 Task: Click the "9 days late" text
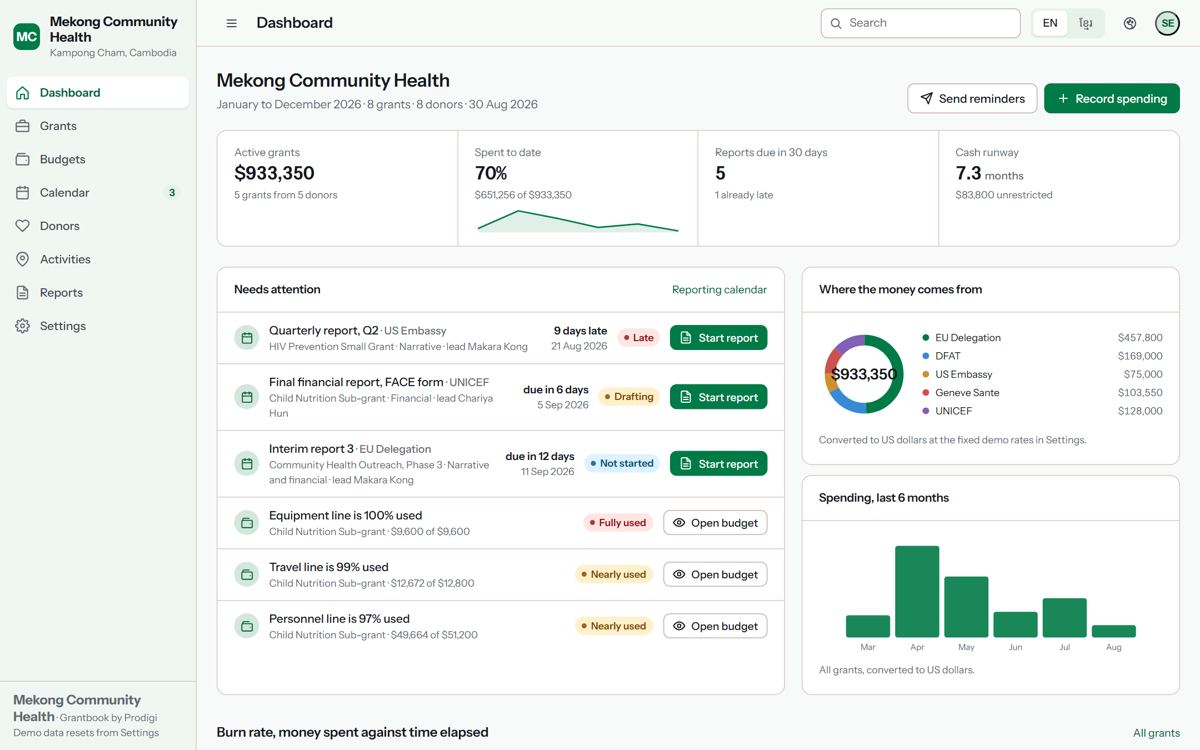(580, 331)
